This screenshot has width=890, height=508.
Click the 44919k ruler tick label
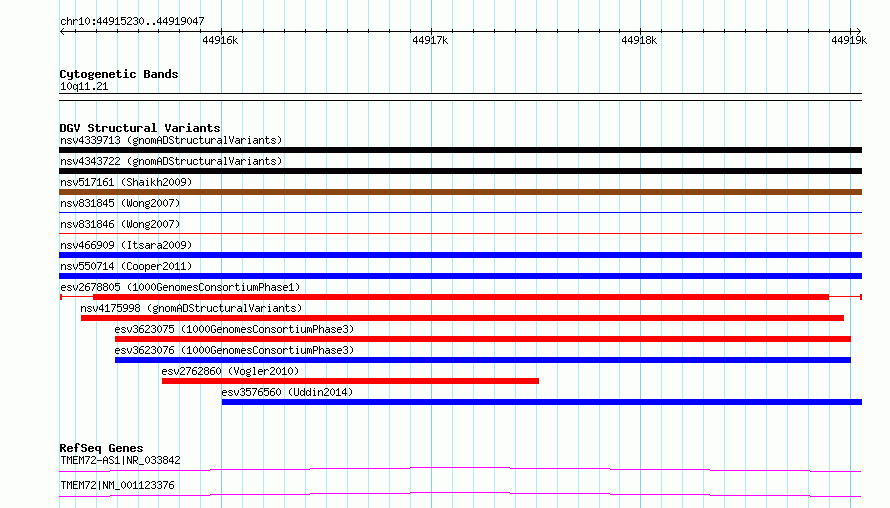coord(849,40)
